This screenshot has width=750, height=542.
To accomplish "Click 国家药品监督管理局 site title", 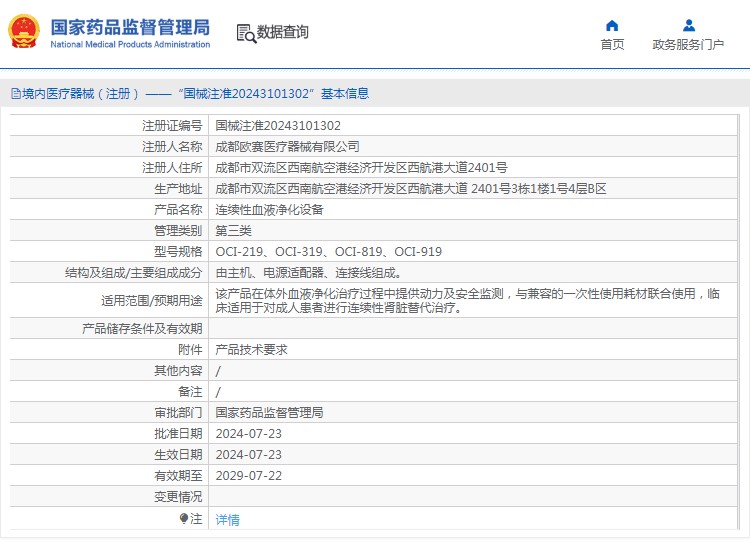I will [130, 27].
